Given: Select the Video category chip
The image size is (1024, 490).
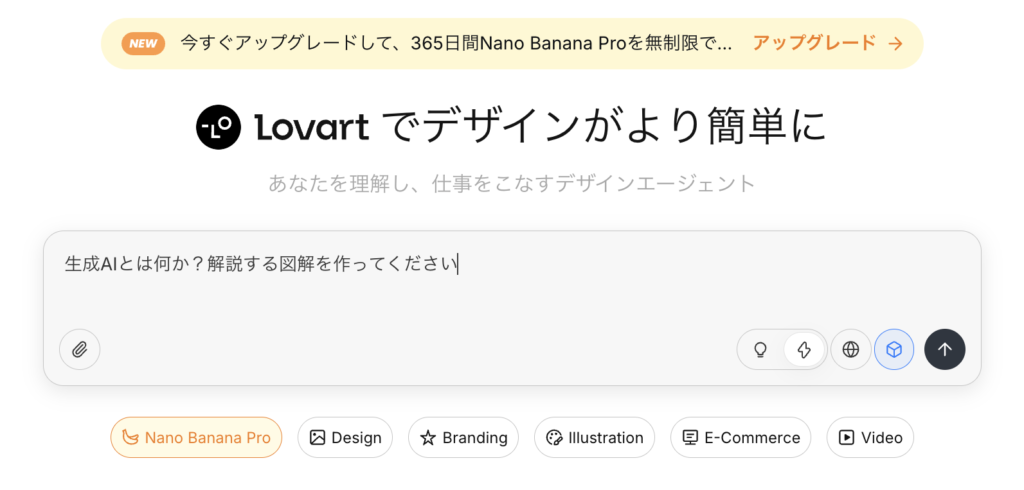Looking at the screenshot, I should (x=870, y=438).
